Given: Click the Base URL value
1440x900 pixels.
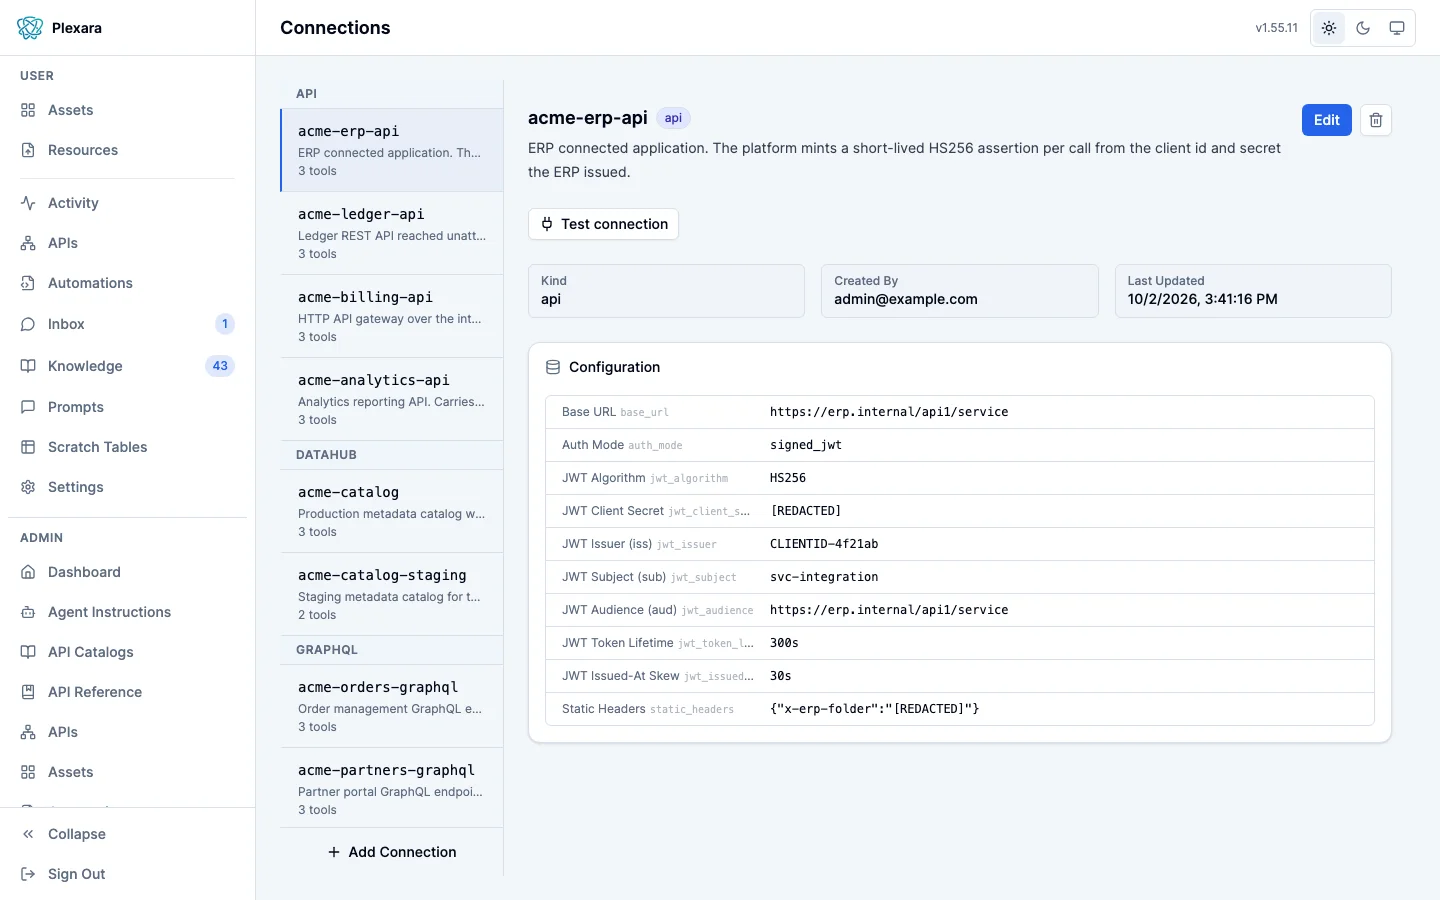Looking at the screenshot, I should pyautogui.click(x=889, y=412).
